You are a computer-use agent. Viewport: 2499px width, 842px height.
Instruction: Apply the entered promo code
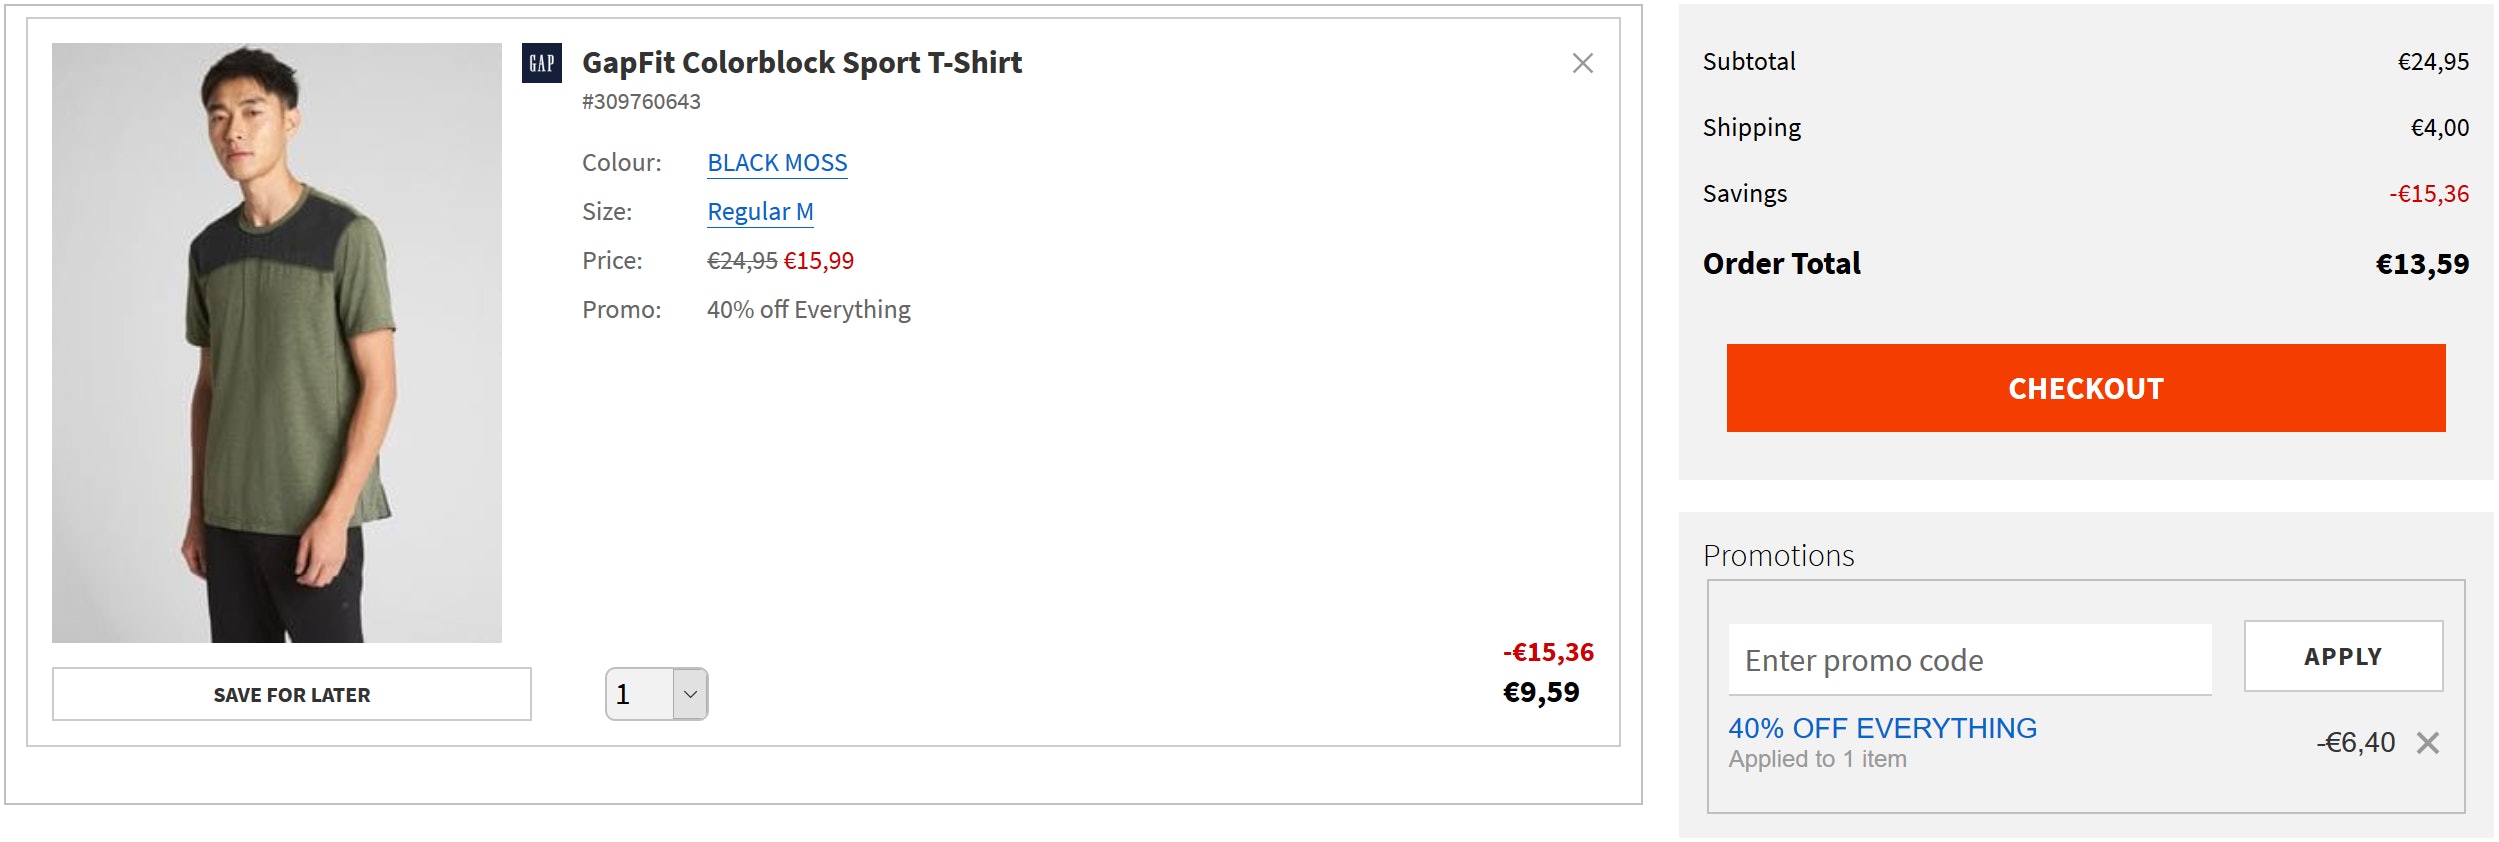(2342, 656)
